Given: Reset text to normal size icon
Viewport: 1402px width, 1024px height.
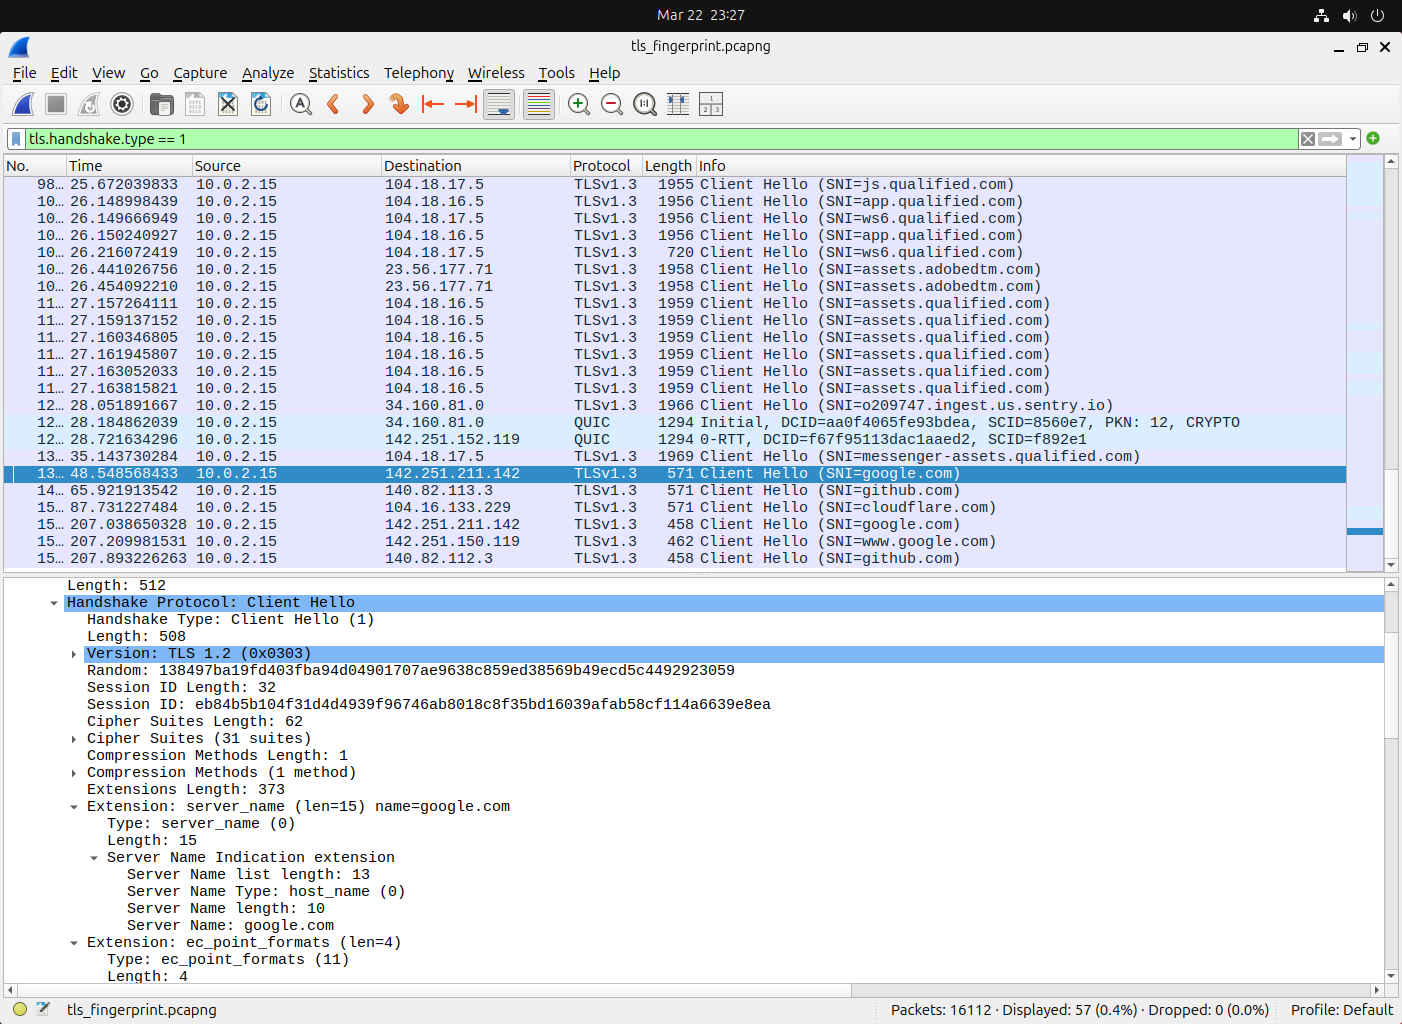Looking at the screenshot, I should click(645, 104).
